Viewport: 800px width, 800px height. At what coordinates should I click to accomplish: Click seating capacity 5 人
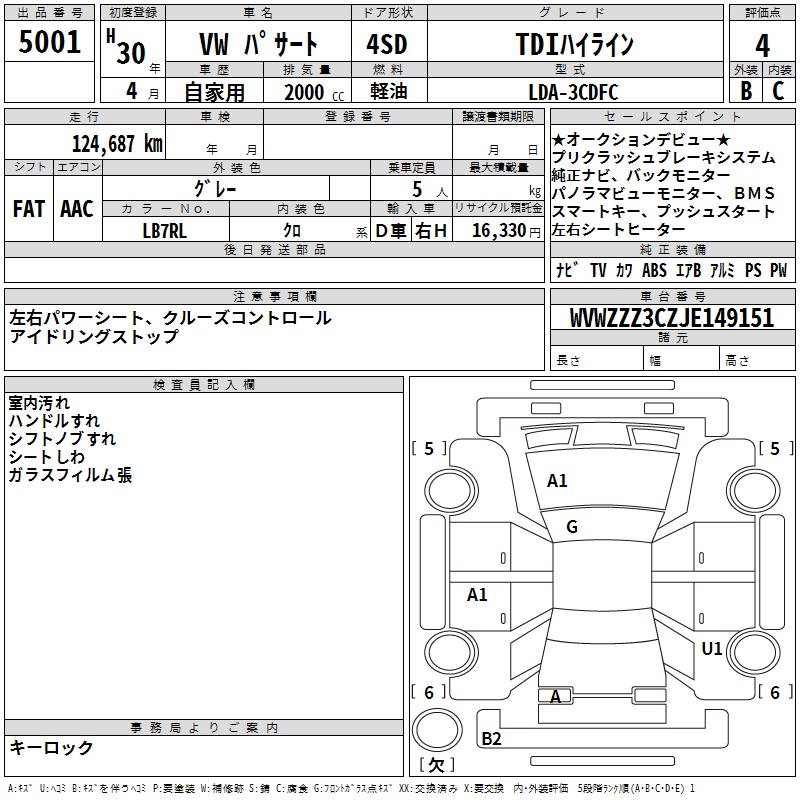[x=430, y=189]
